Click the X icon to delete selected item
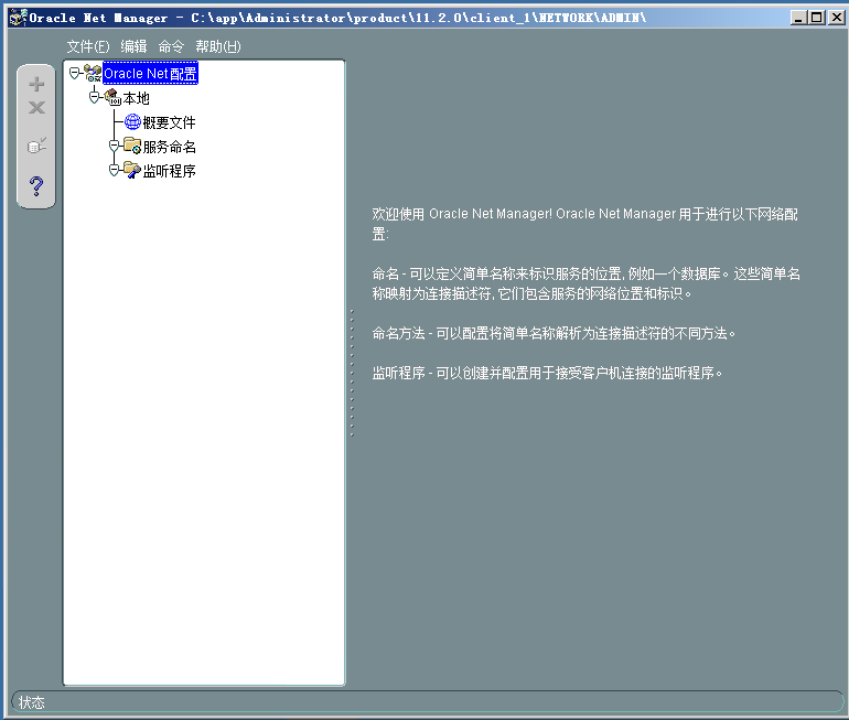Screen dimensions: 849x720 [x=36, y=107]
